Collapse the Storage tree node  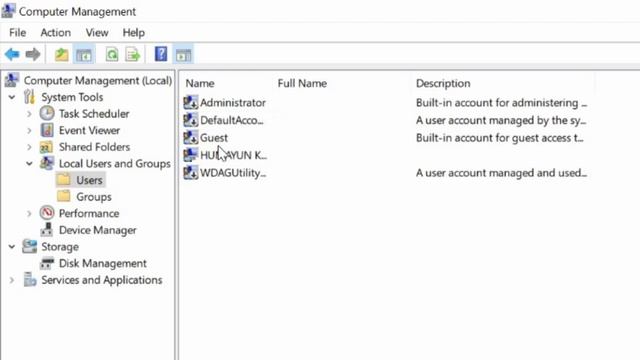(12, 247)
